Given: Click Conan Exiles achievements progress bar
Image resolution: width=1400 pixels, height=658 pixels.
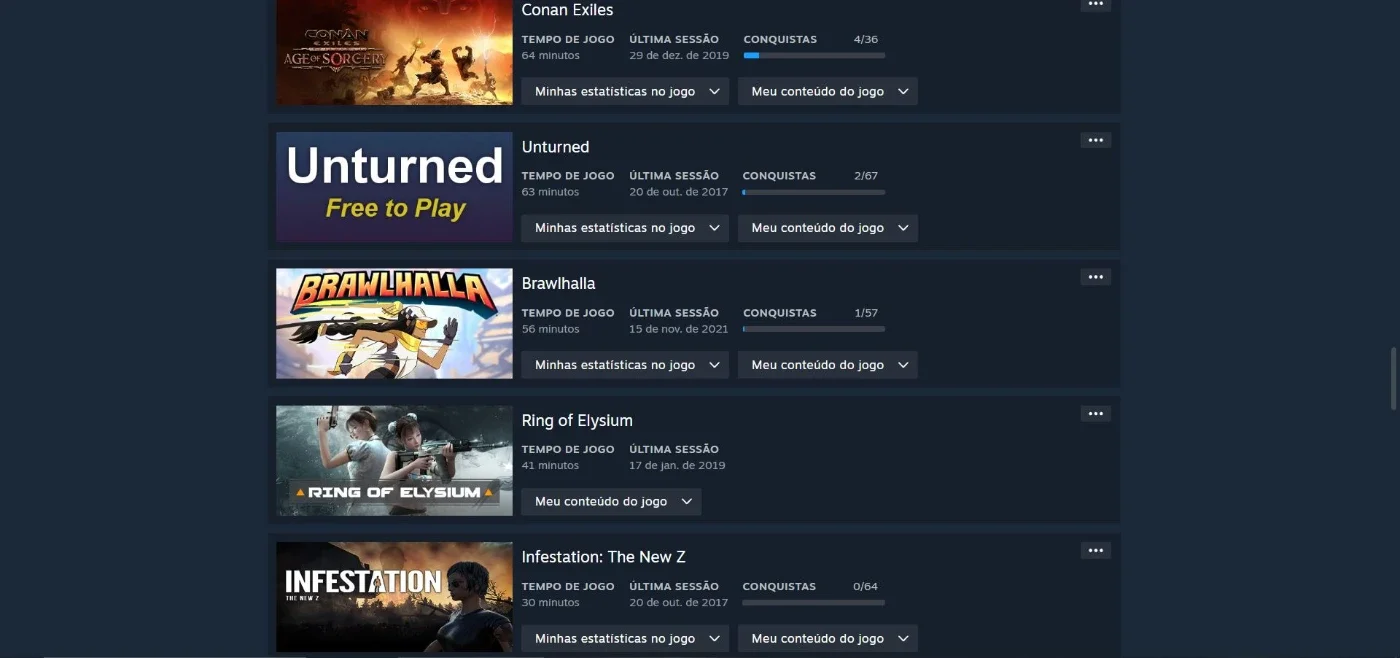Looking at the screenshot, I should click(814, 55).
